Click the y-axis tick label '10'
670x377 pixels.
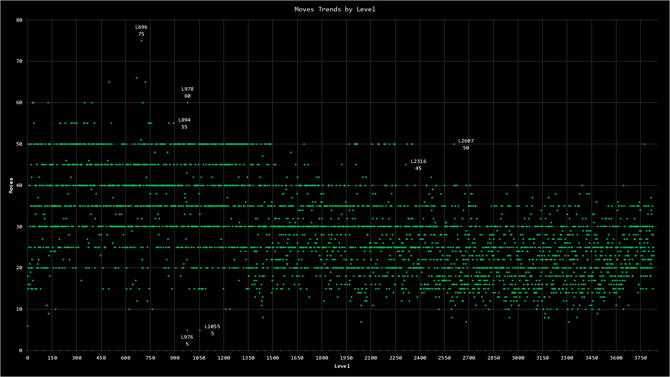pos(19,309)
